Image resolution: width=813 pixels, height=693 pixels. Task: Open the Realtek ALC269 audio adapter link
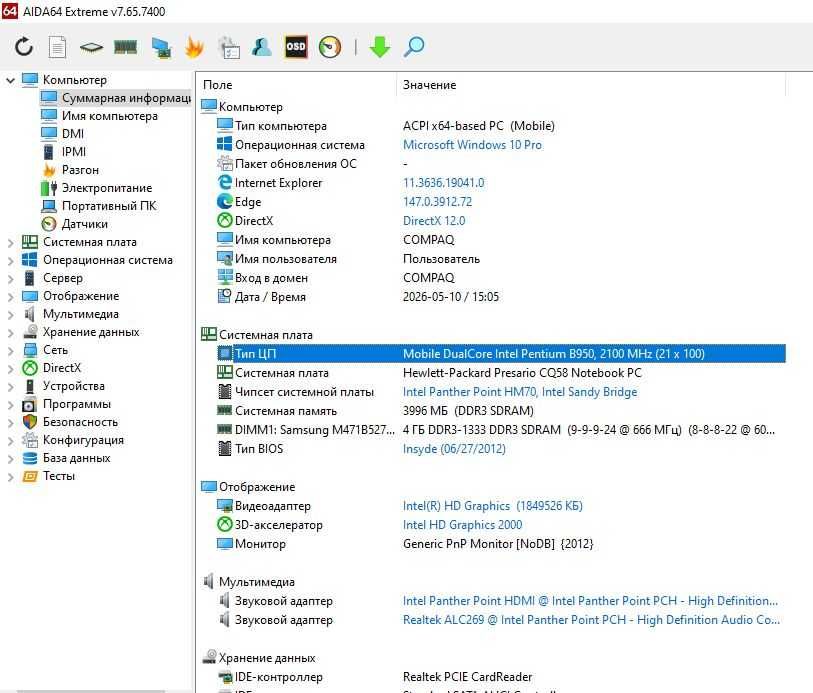coord(591,620)
